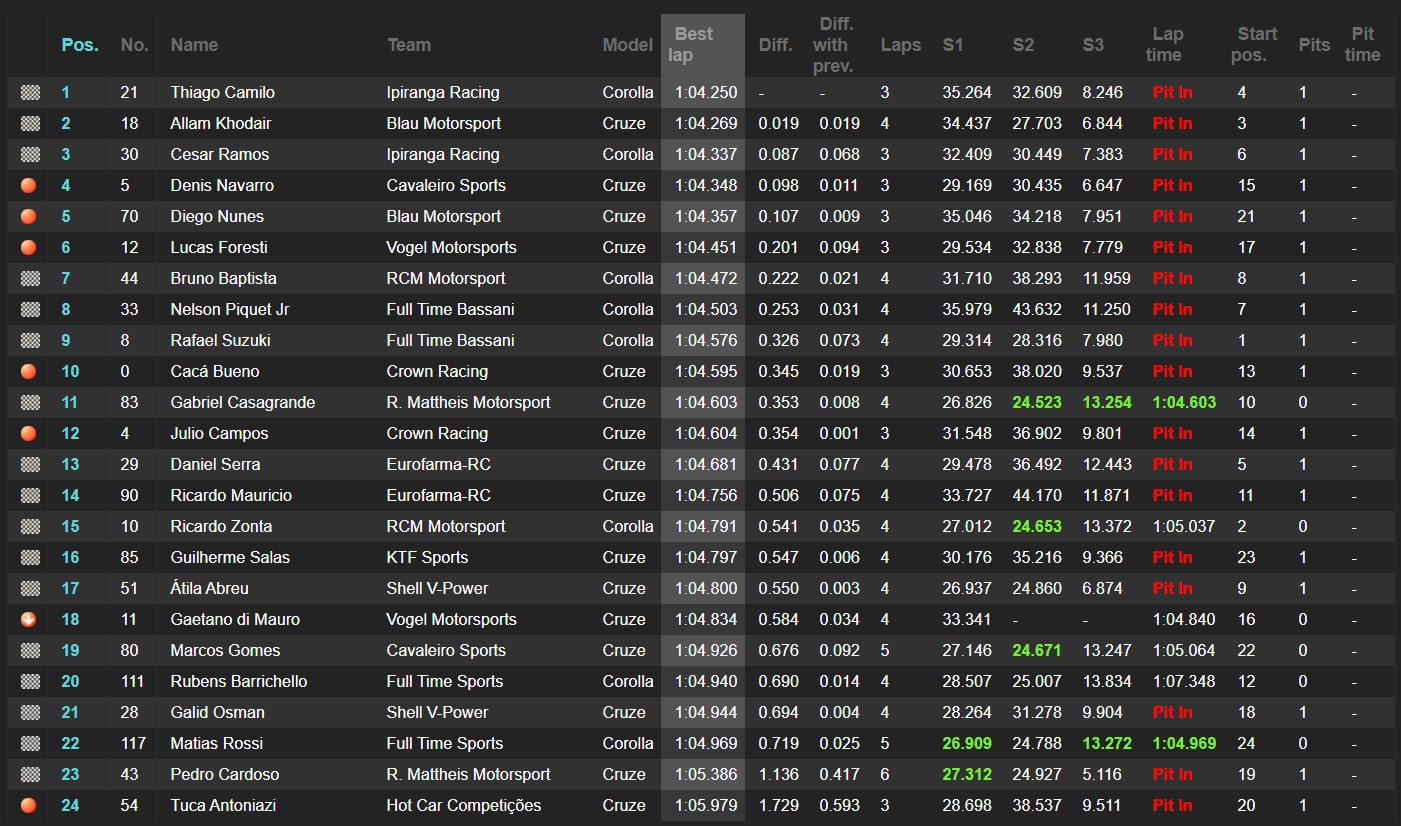
Task: Select driver name Thiago Camilo
Action: tap(222, 92)
